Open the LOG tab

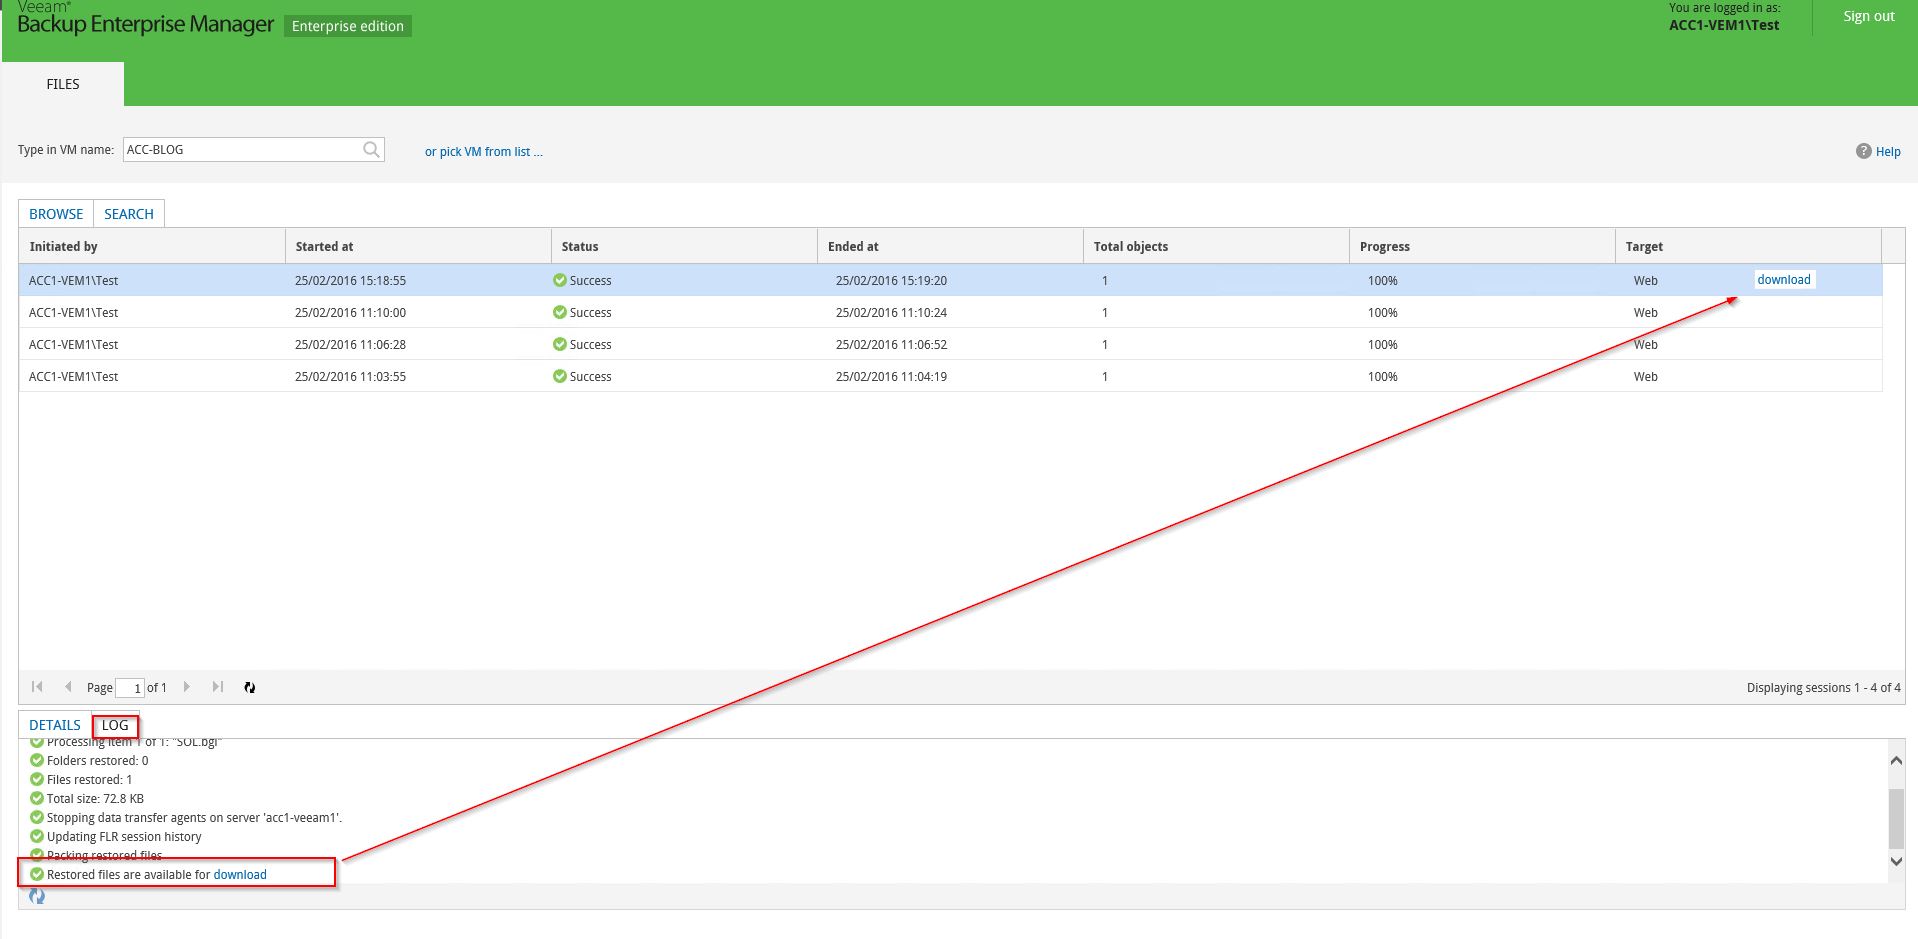pyautogui.click(x=115, y=725)
